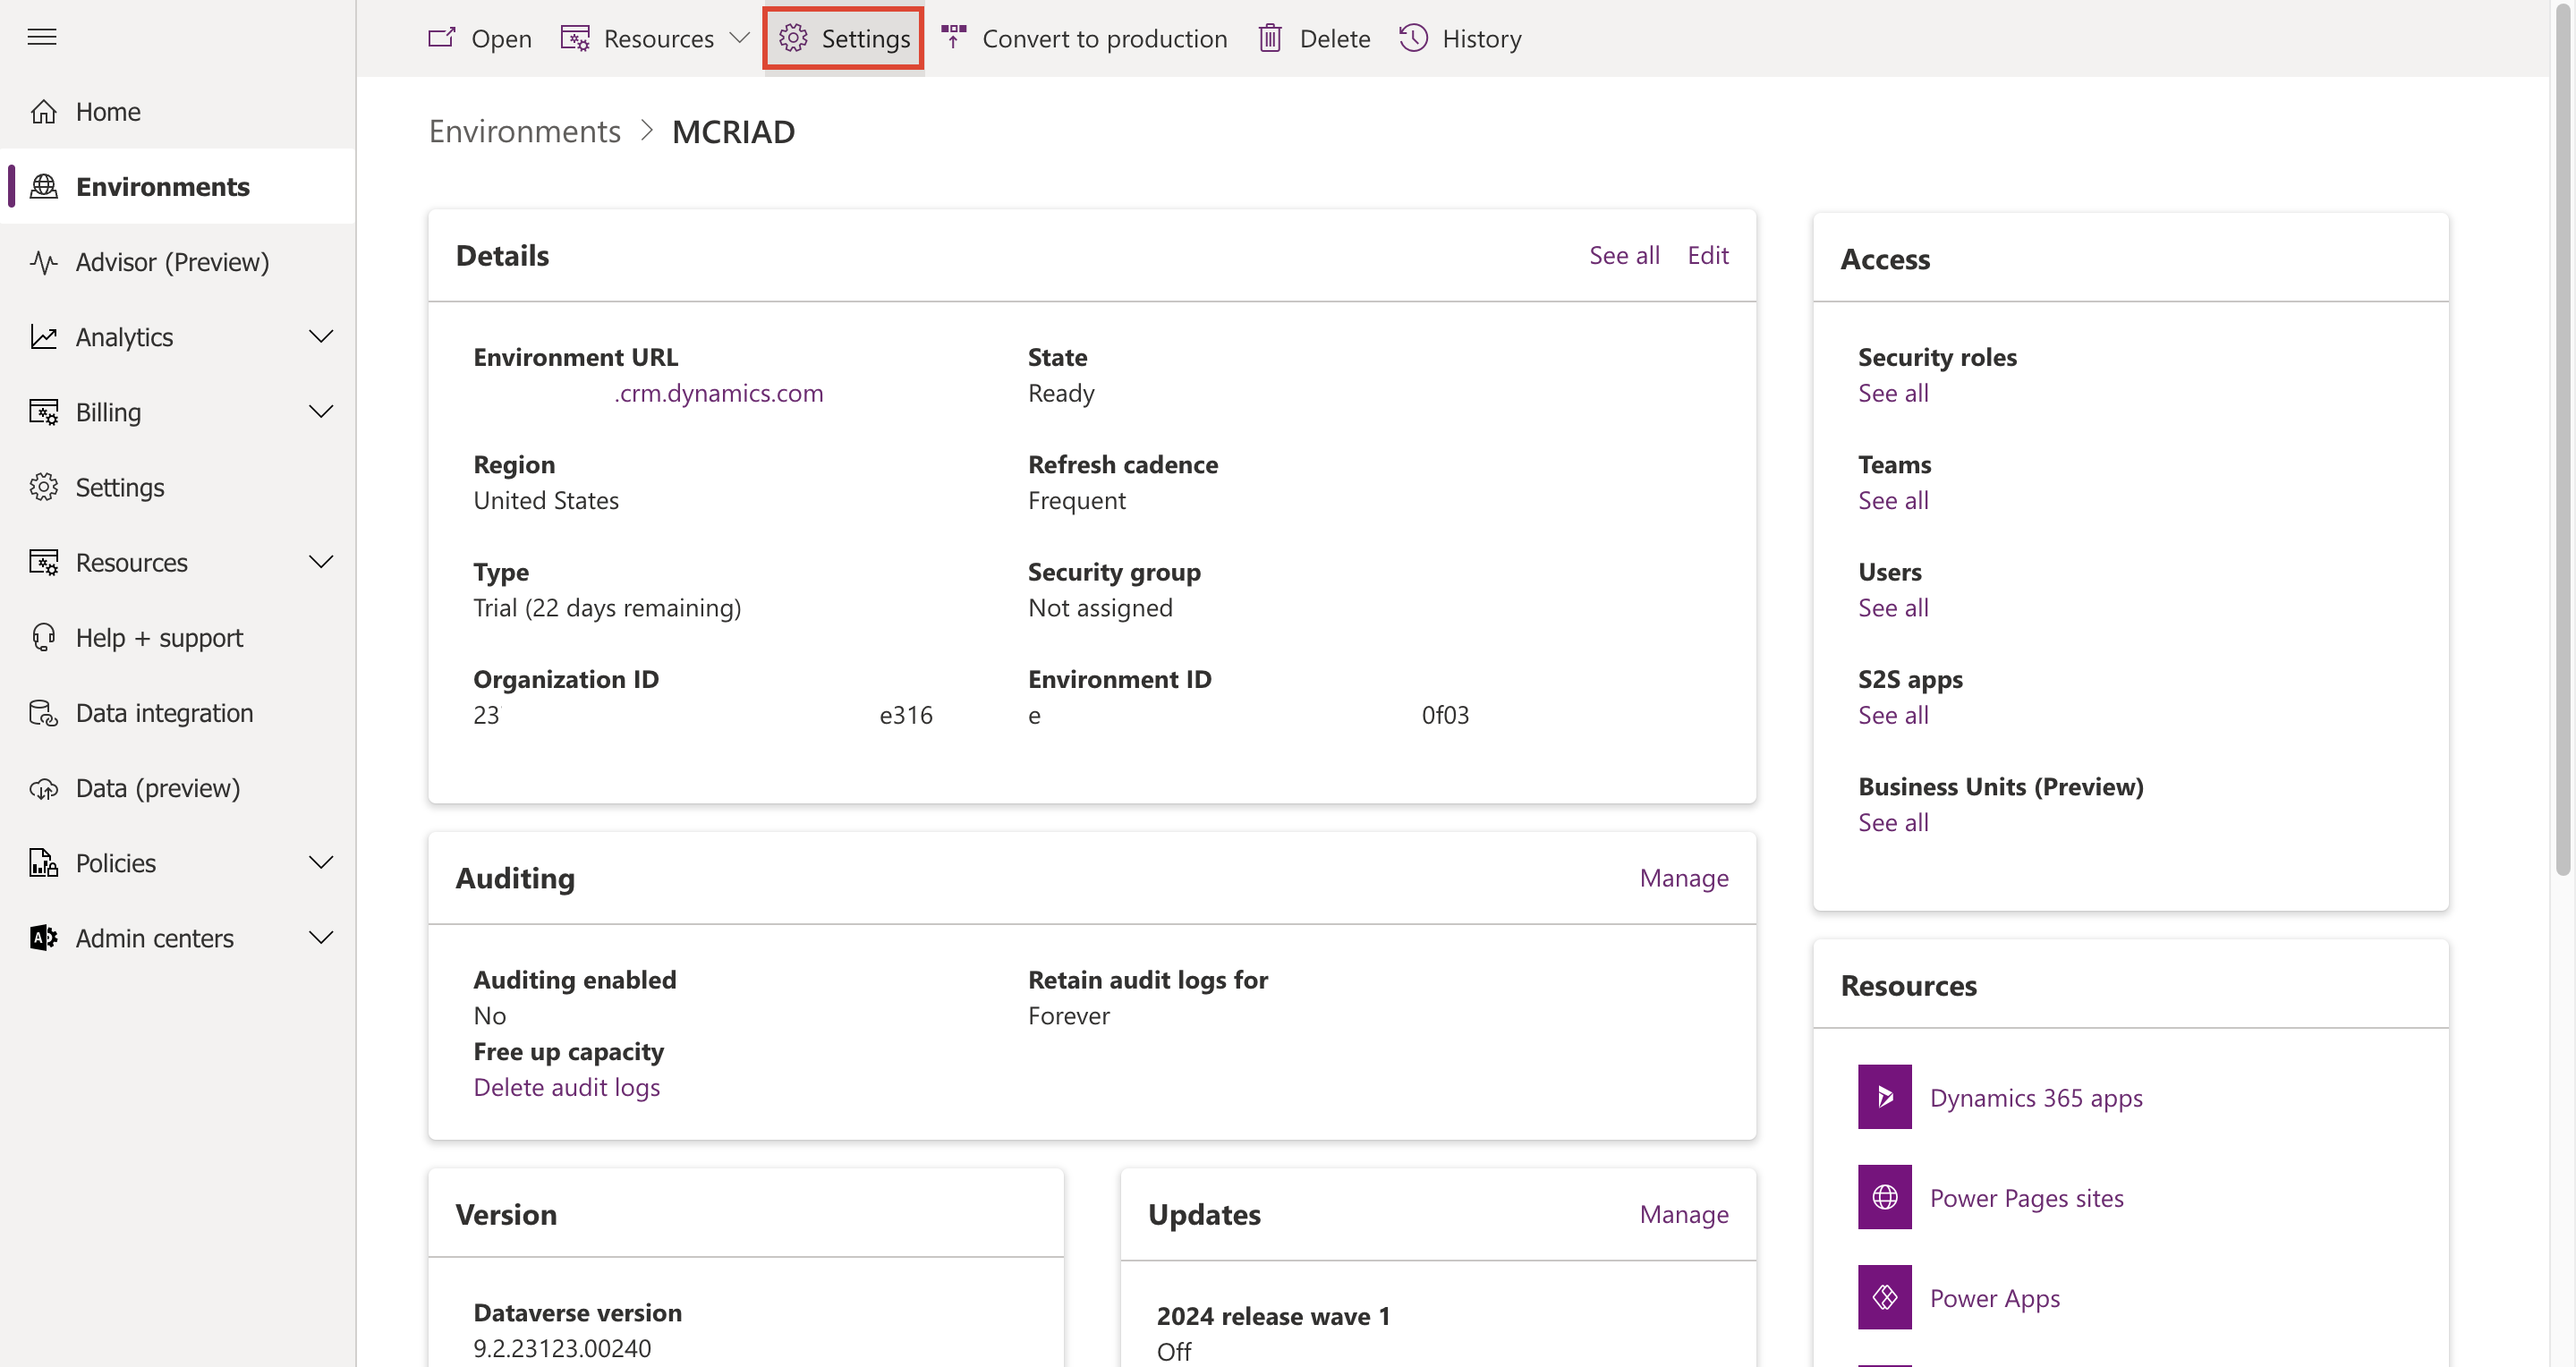The image size is (2576, 1367).
Task: Click See all under S2S apps
Action: coord(1893,715)
